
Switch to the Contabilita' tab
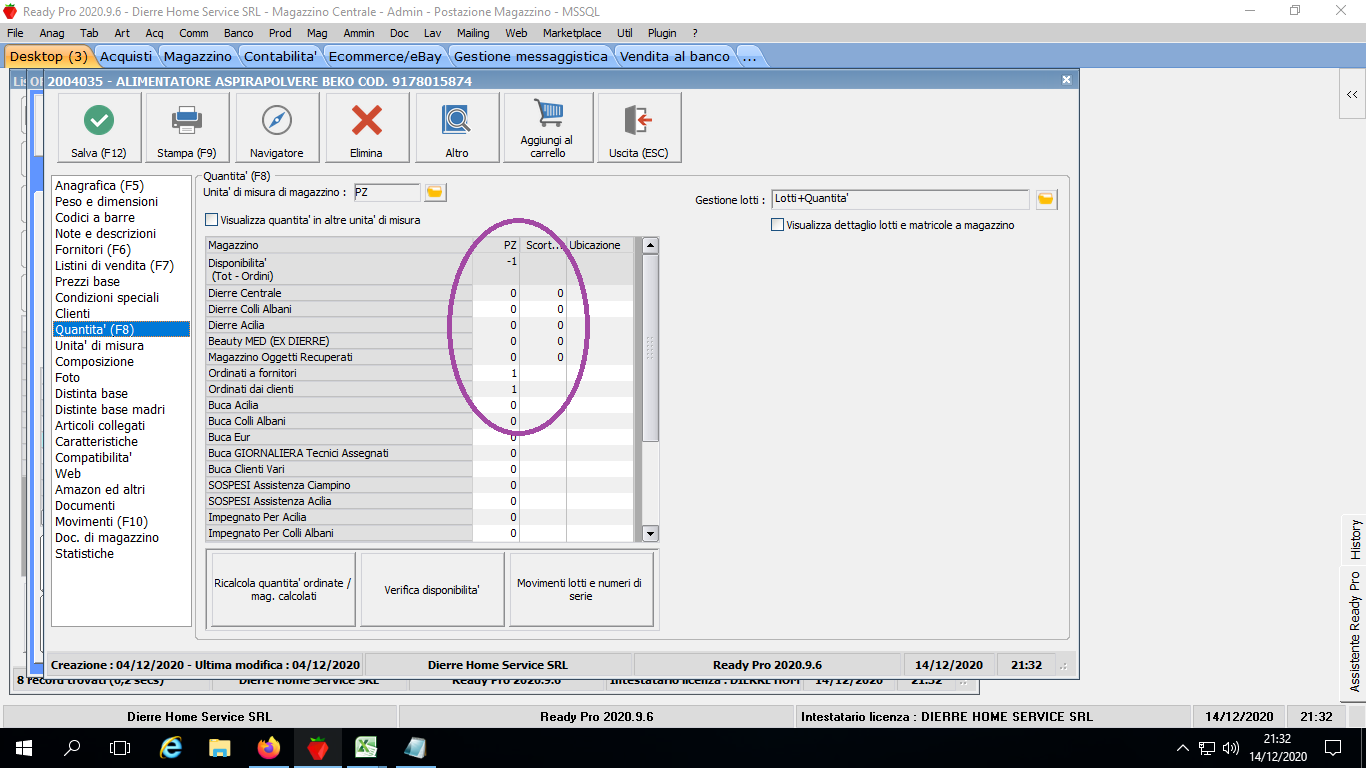click(280, 56)
